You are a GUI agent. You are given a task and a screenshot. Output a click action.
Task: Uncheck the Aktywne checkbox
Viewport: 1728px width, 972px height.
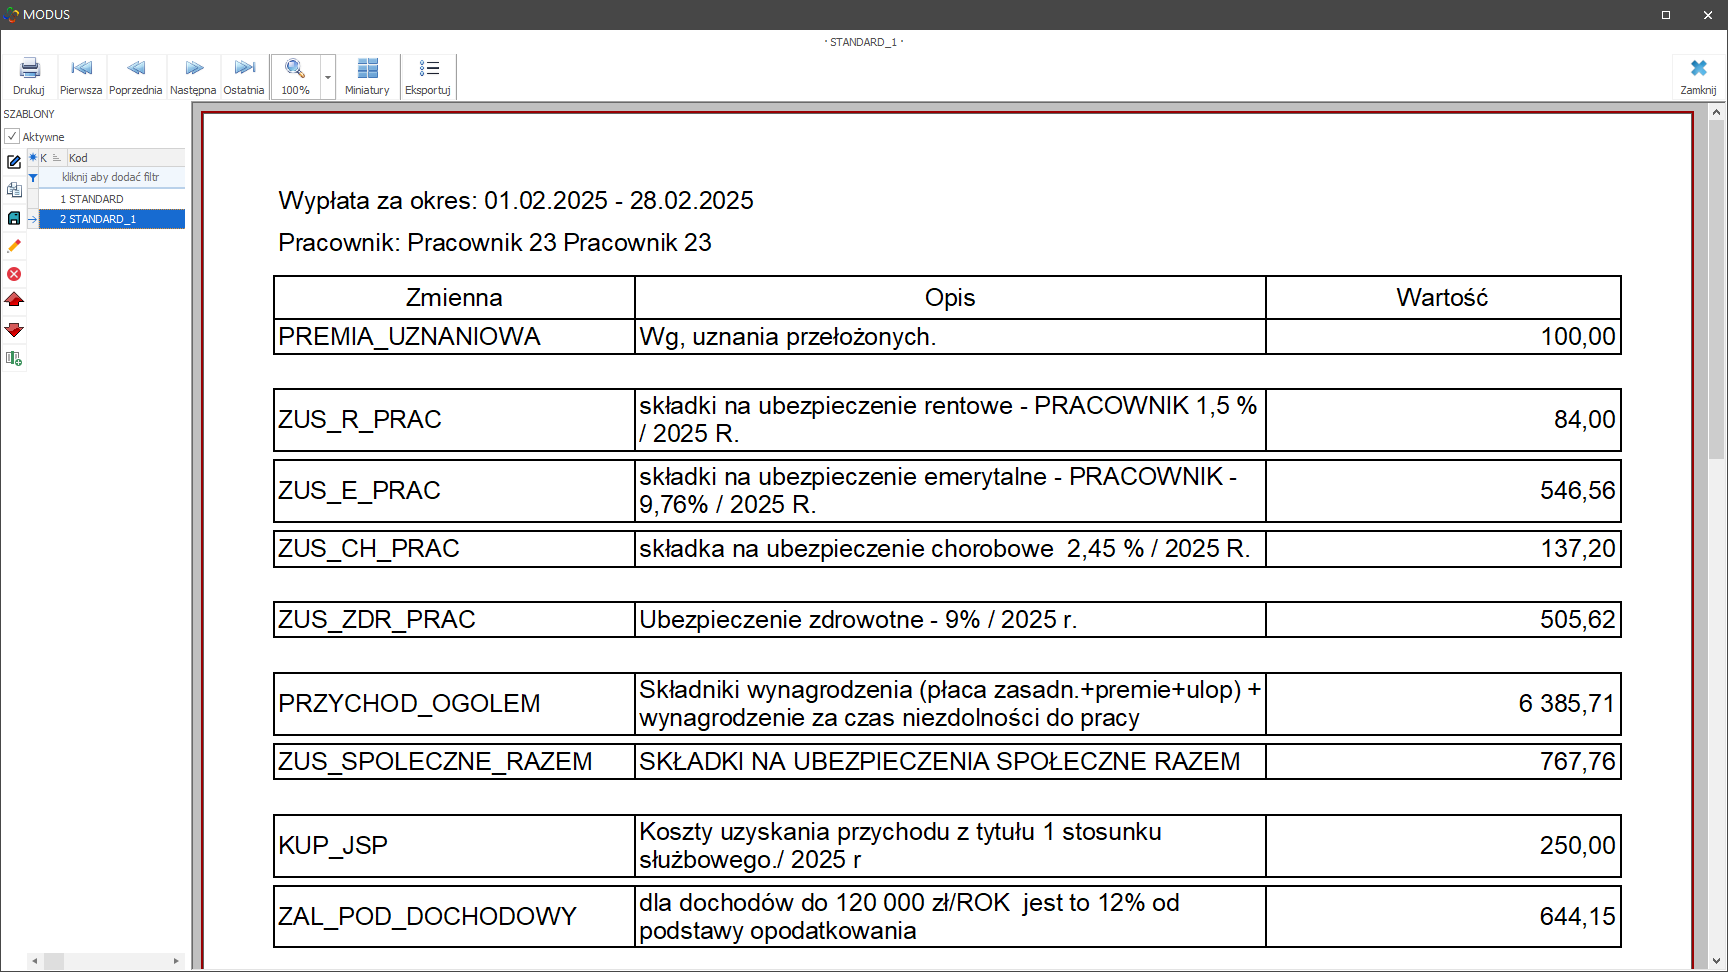coord(12,136)
